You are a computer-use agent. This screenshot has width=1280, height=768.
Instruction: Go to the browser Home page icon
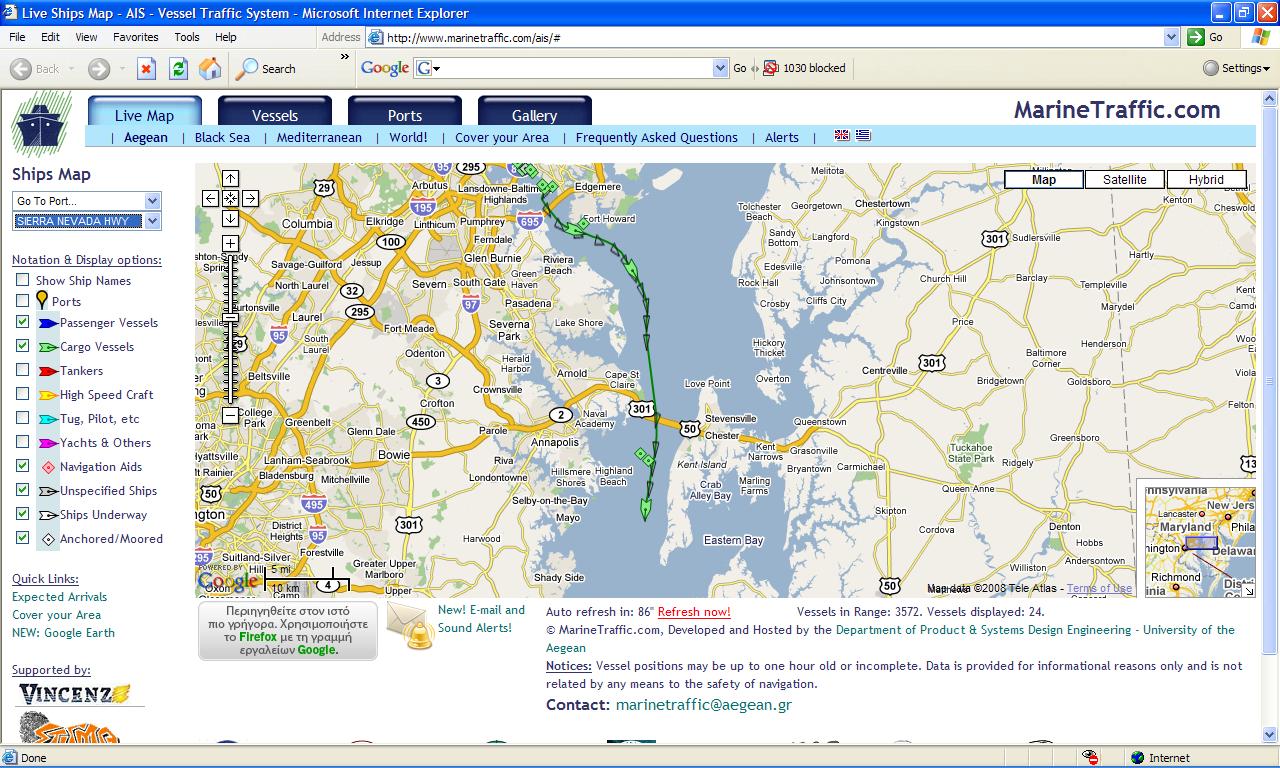(210, 69)
